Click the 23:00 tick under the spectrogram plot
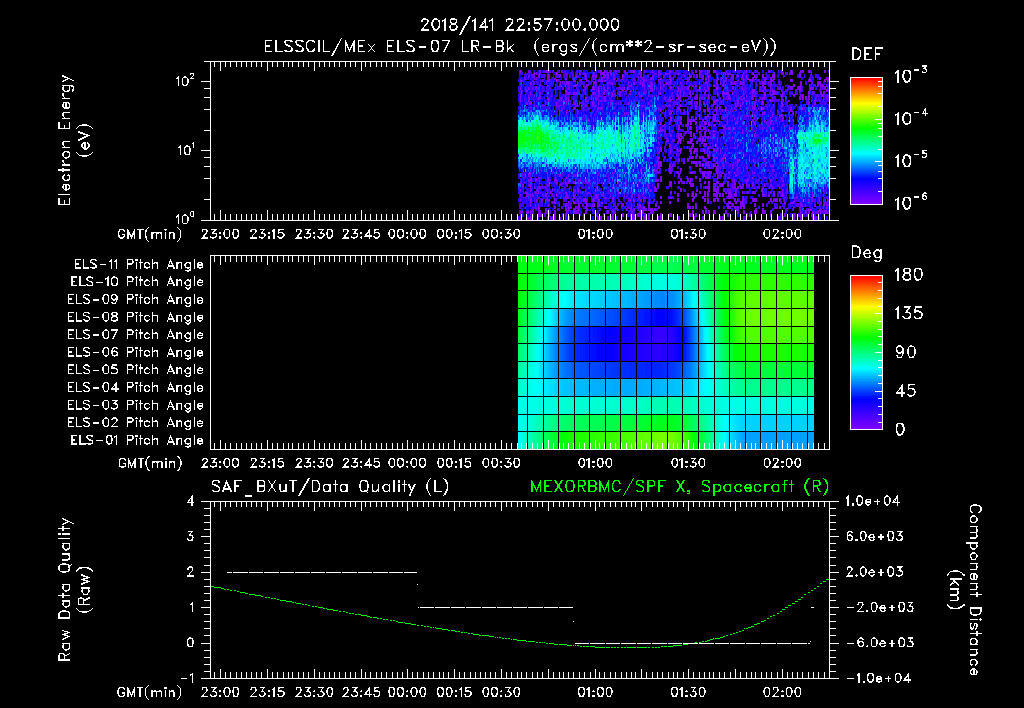The image size is (1024, 708). point(220,234)
